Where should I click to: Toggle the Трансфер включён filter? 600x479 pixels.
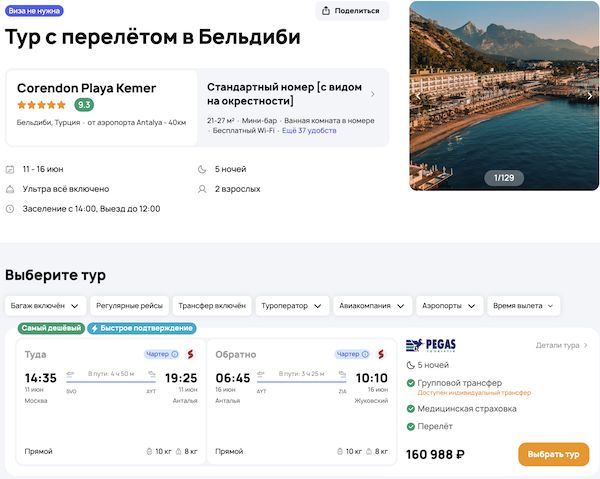pos(211,305)
